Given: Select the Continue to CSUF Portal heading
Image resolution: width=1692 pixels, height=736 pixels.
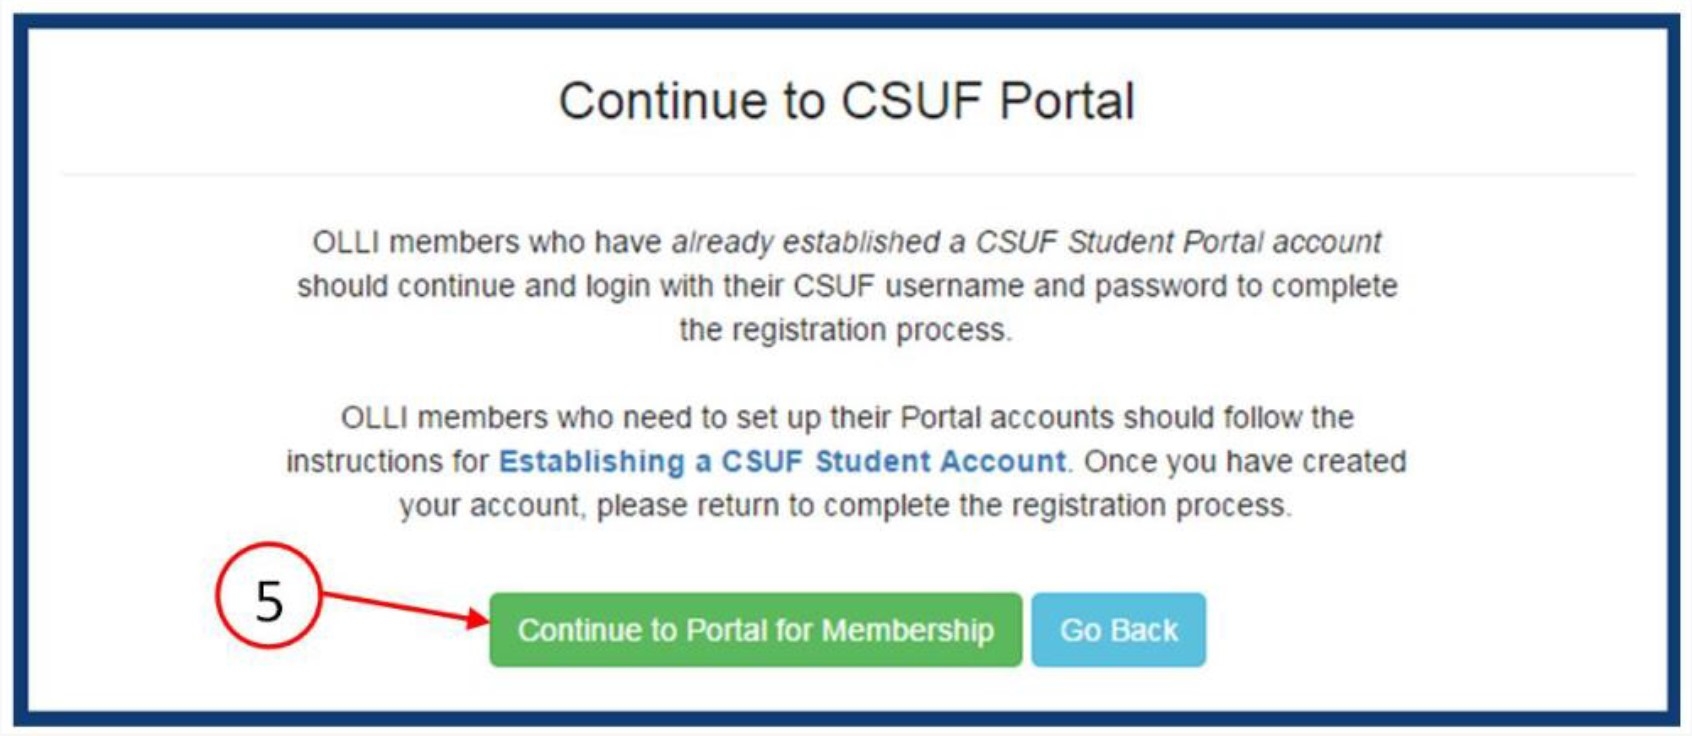Looking at the screenshot, I should 845,99.
